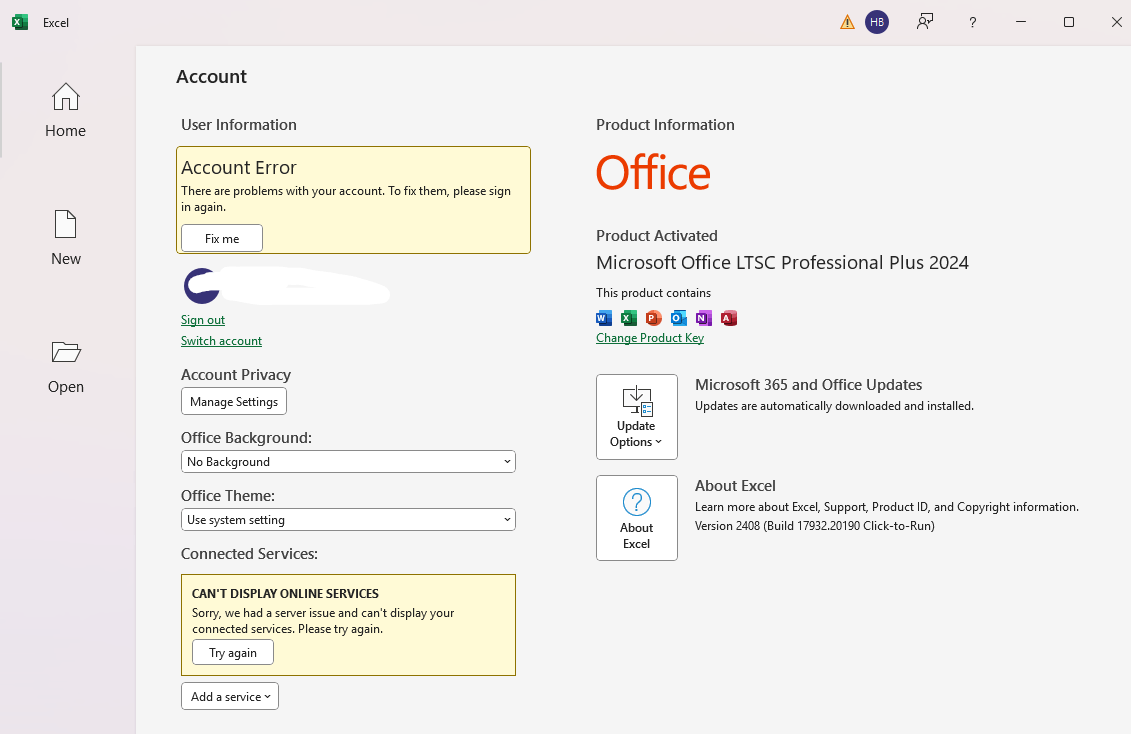
Task: Click the Microsoft Office LTSC Professional Plus 2024 text
Action: [x=782, y=262]
